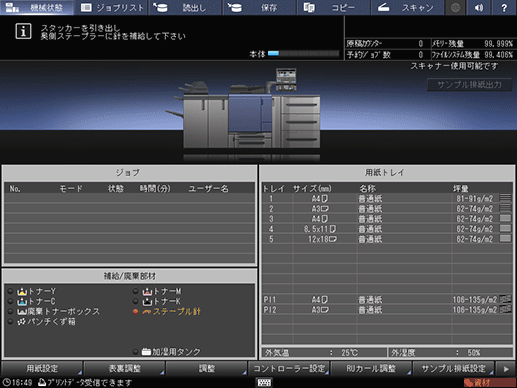Click the コントローラー設定 button
This screenshot has height=388, width=517.
point(289,368)
